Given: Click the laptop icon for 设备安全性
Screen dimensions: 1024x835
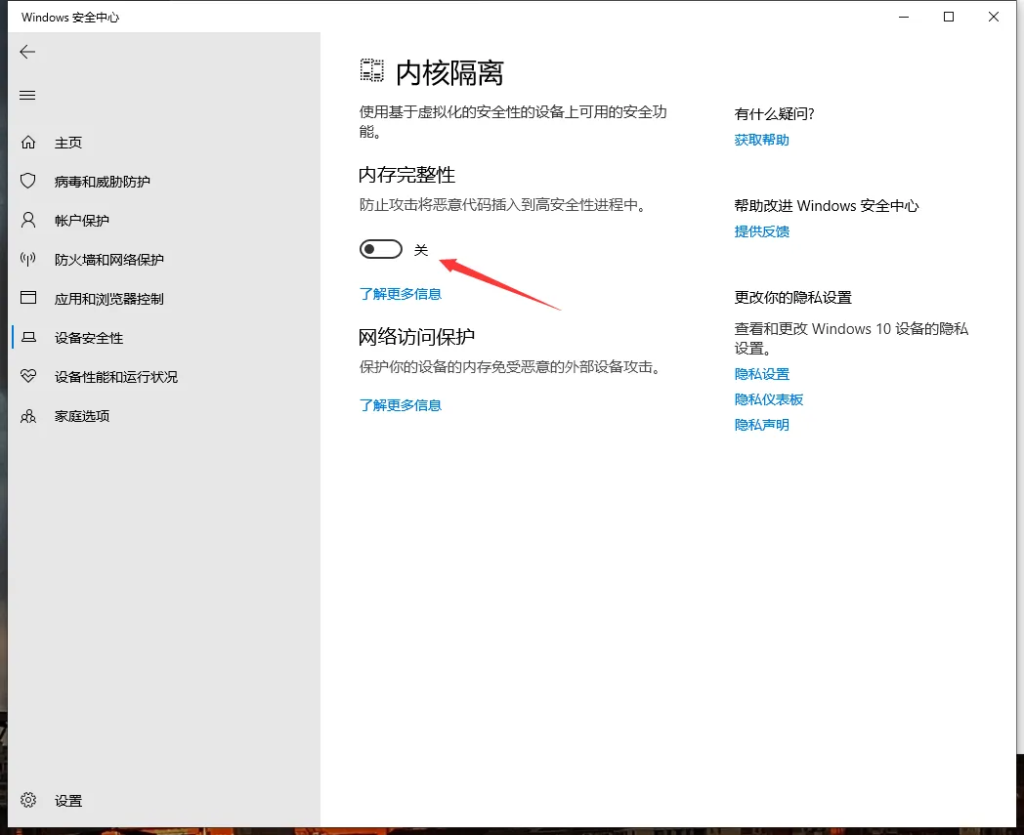Looking at the screenshot, I should click(28, 337).
